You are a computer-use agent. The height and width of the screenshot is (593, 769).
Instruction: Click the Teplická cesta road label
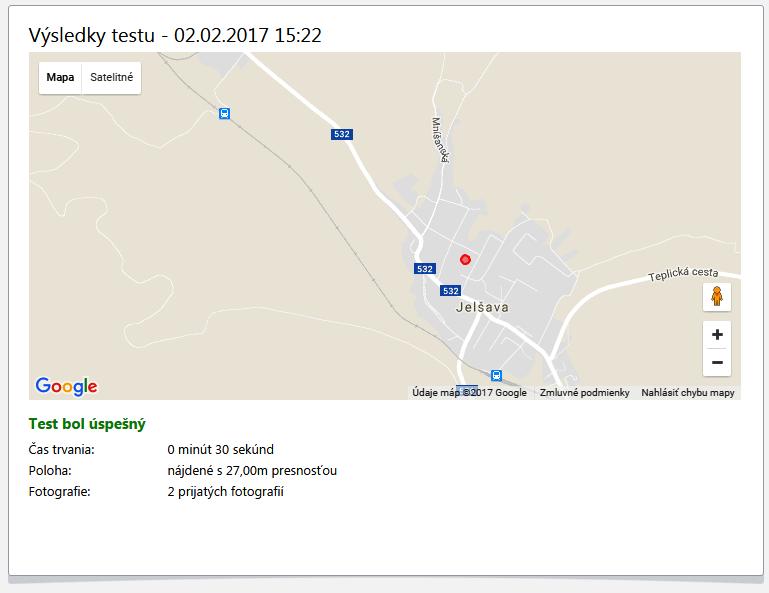[x=683, y=274]
